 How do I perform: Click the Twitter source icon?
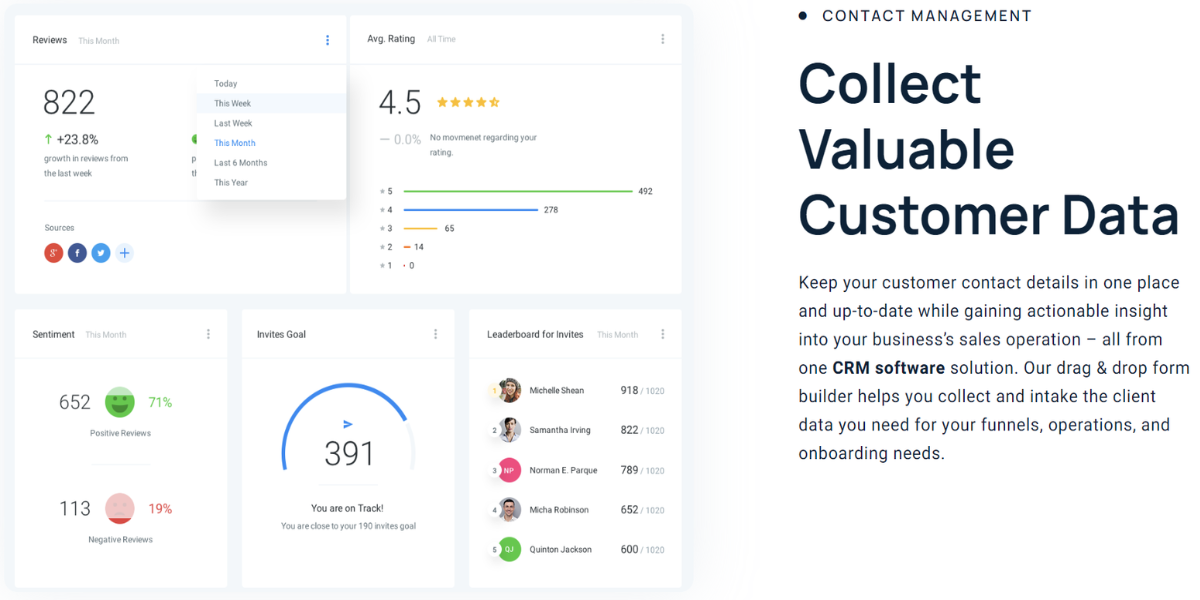point(101,253)
